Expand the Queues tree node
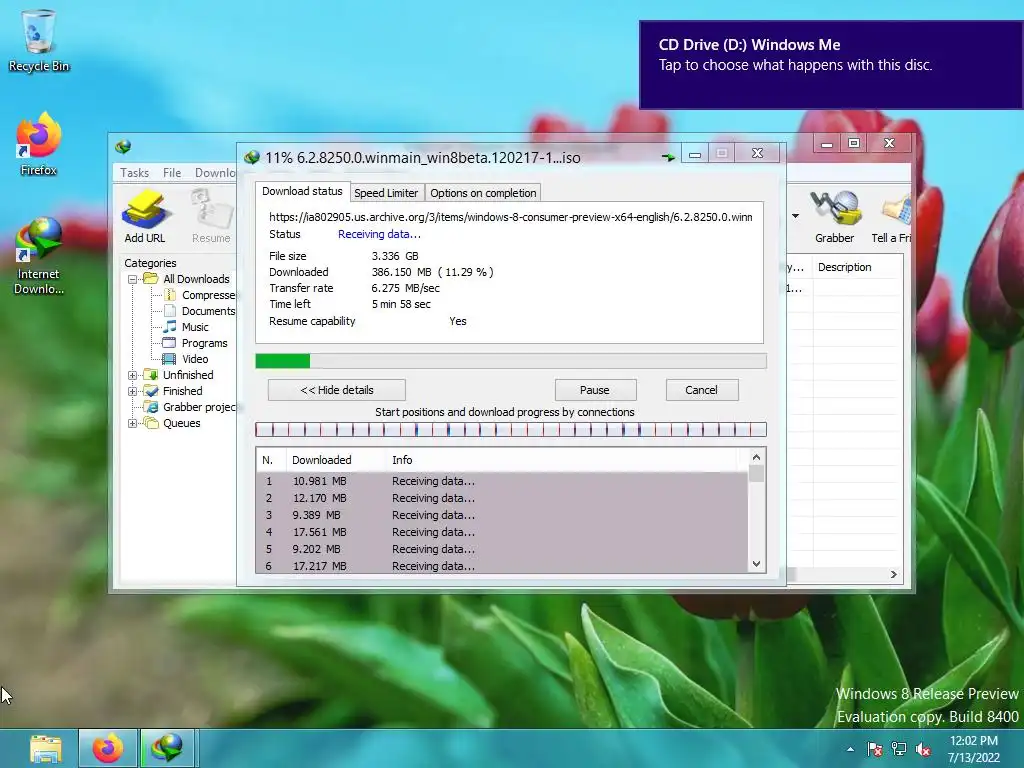The width and height of the screenshot is (1024, 768). click(x=133, y=423)
